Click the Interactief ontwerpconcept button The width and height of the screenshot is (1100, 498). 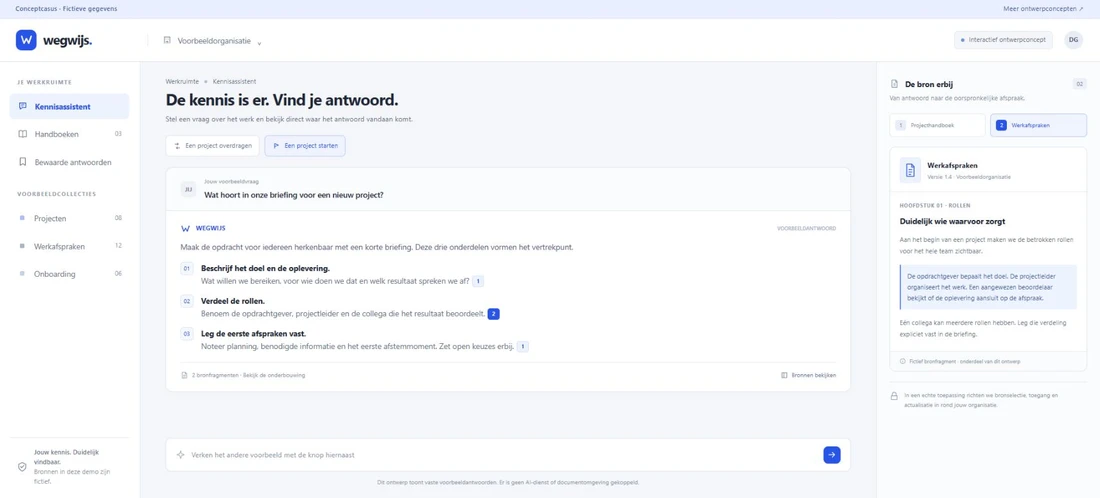pos(1003,40)
